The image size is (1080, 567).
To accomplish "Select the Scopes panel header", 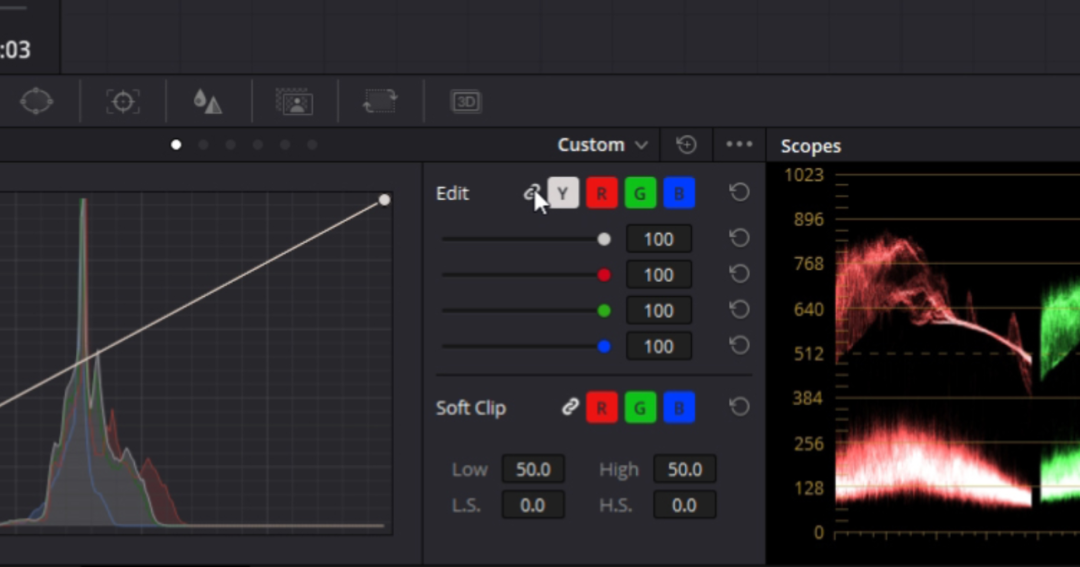I will click(811, 146).
